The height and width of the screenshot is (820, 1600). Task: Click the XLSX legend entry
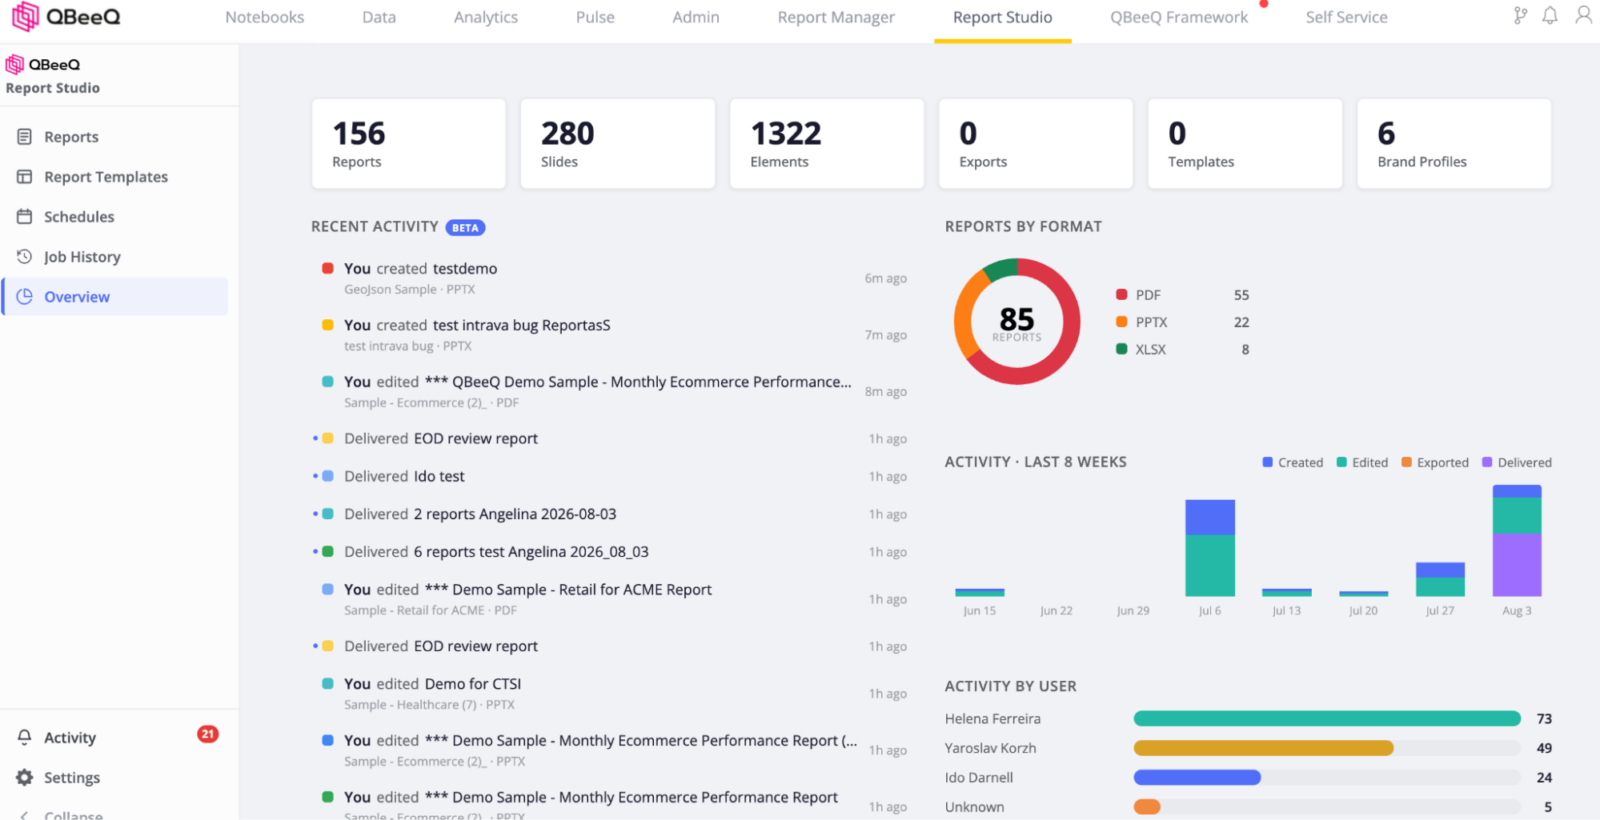coord(1183,349)
